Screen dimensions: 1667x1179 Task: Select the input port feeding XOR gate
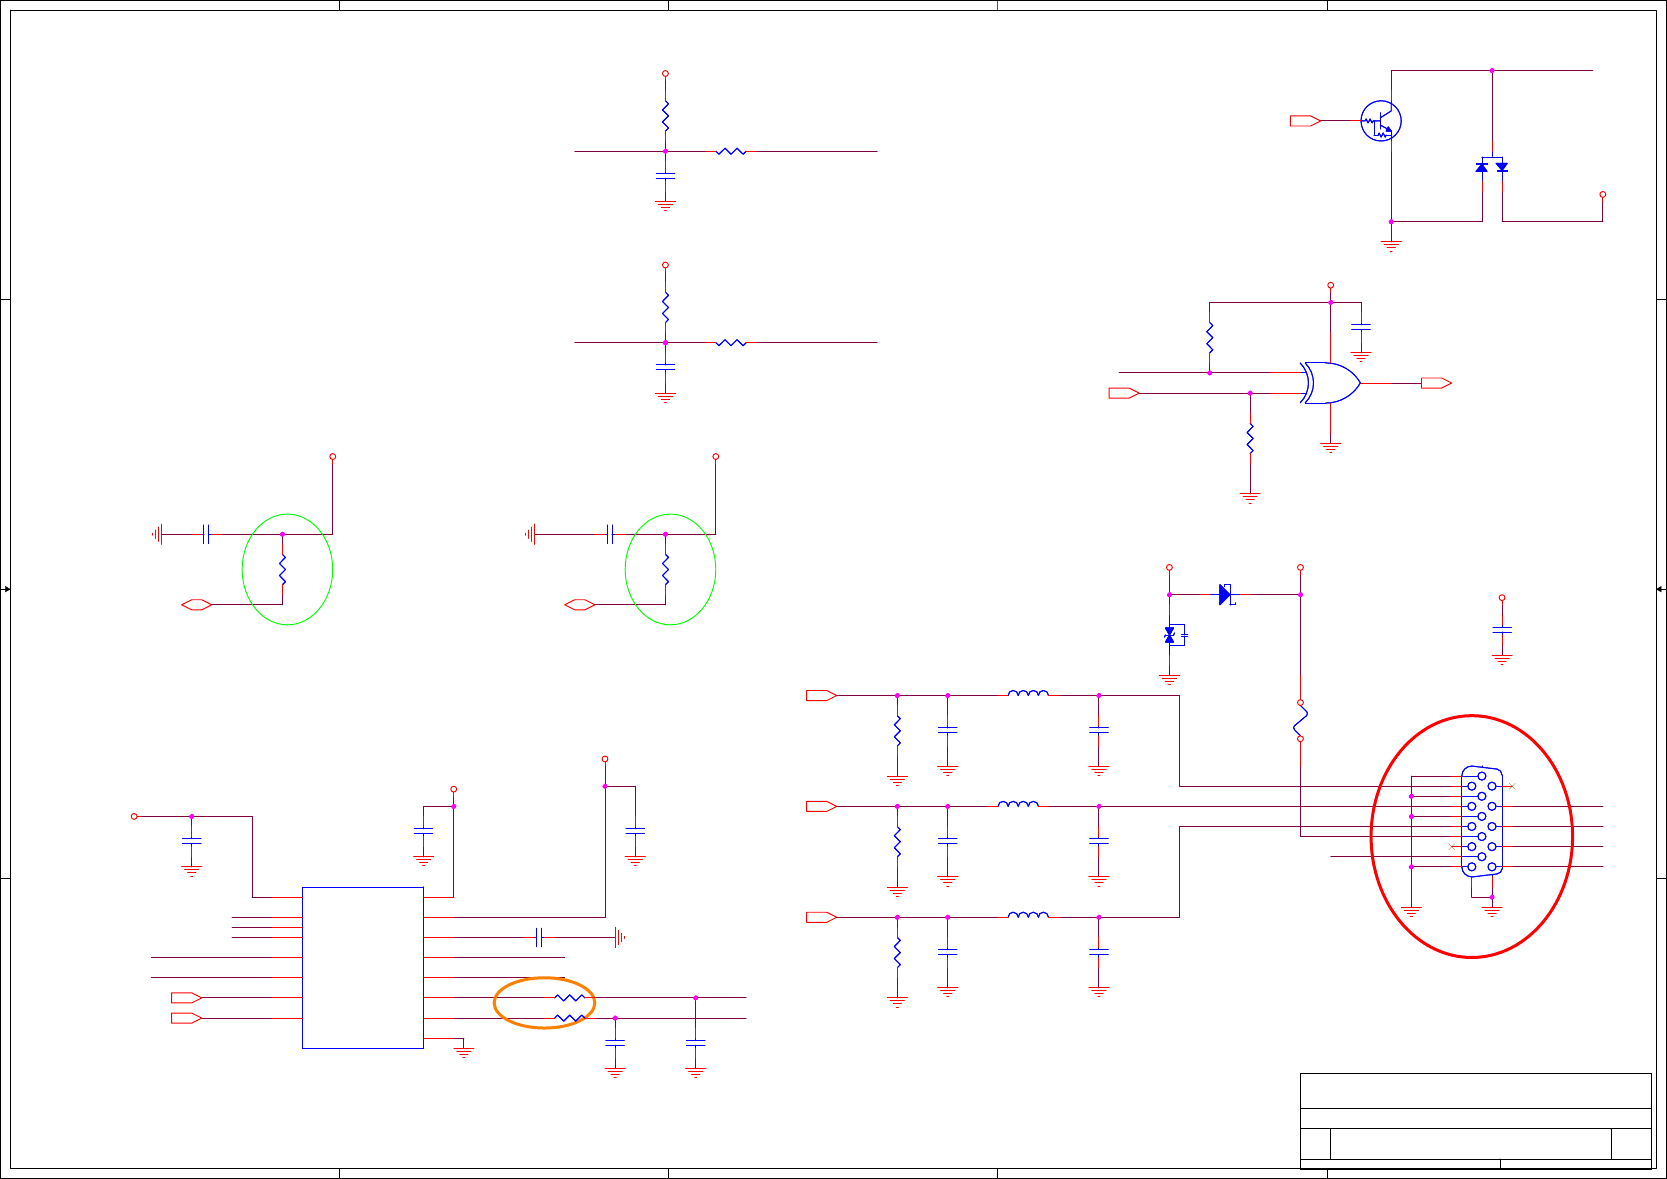point(1124,393)
